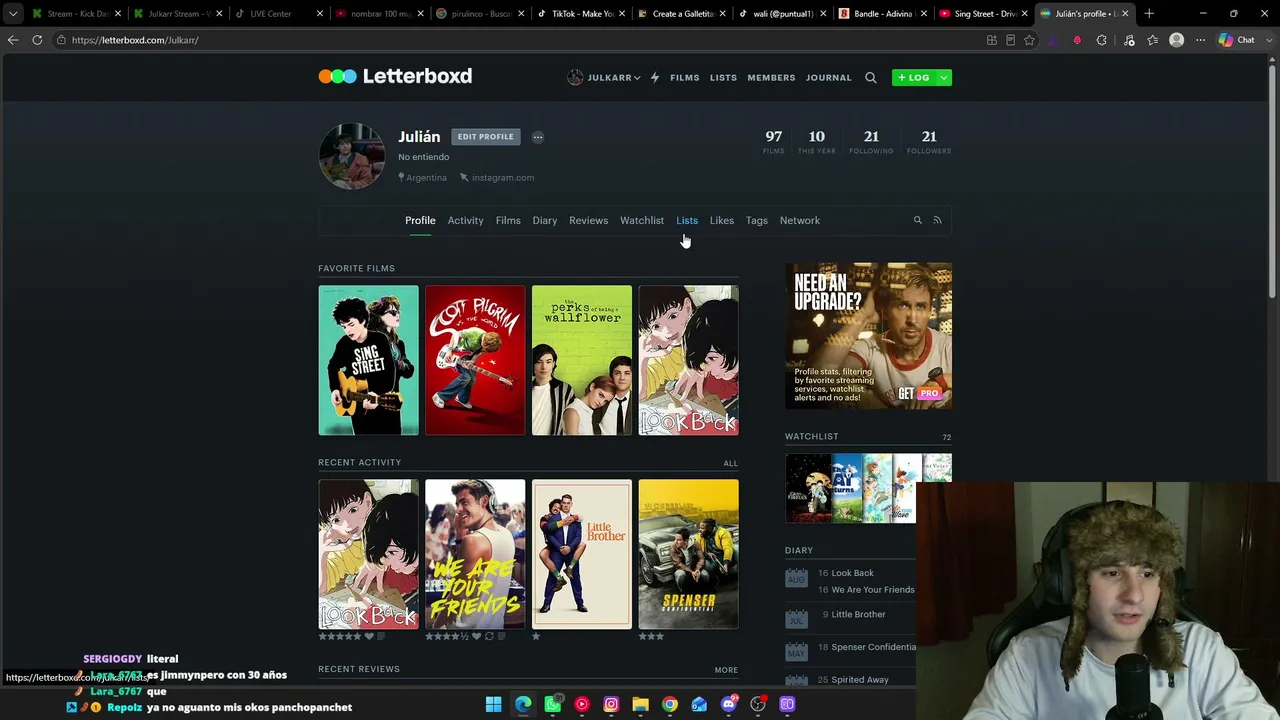Screen dimensions: 1280x720
Task: Search the profile with the small magnifier icon
Action: [917, 220]
